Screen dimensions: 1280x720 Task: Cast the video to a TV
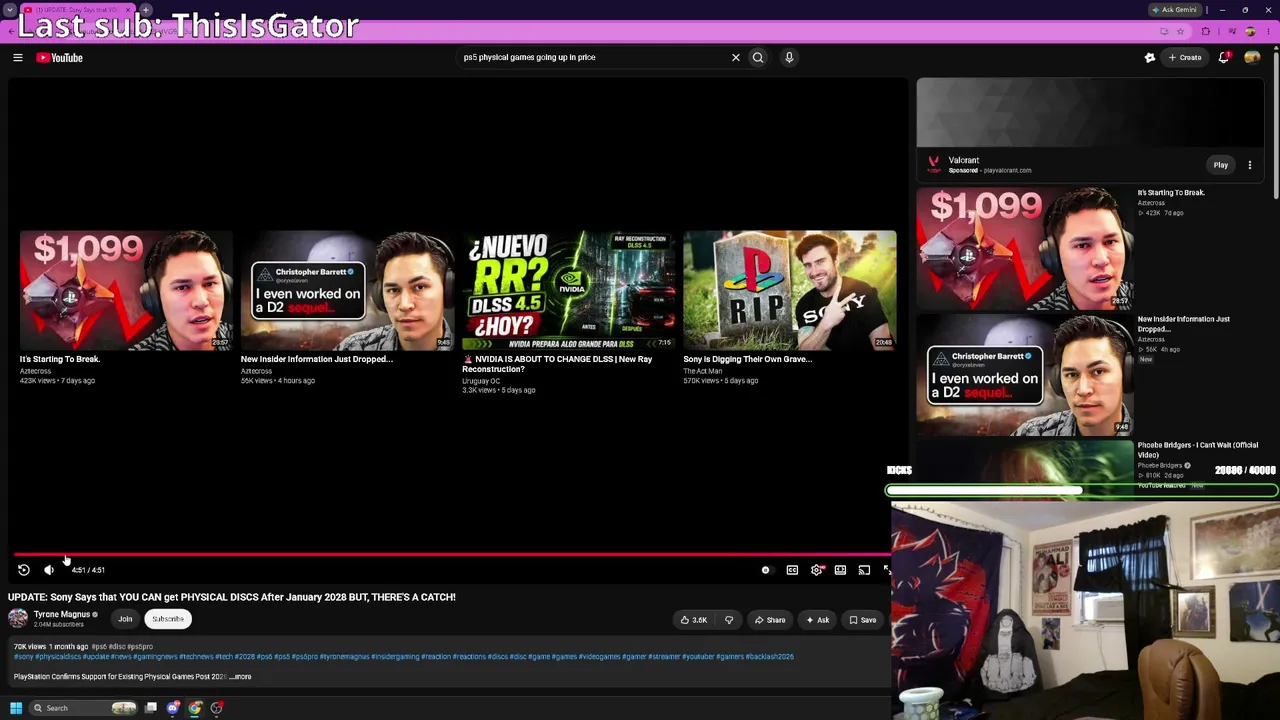(x=864, y=570)
